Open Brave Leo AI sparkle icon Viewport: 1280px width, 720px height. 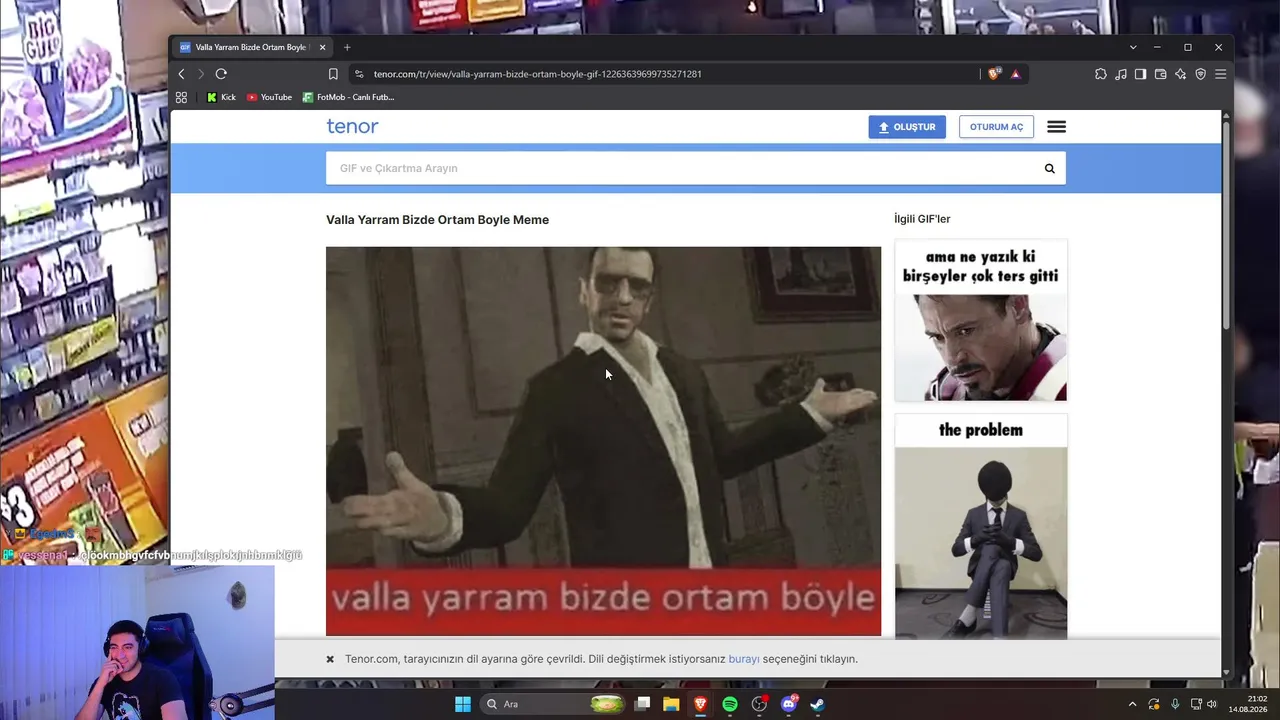(x=1180, y=74)
